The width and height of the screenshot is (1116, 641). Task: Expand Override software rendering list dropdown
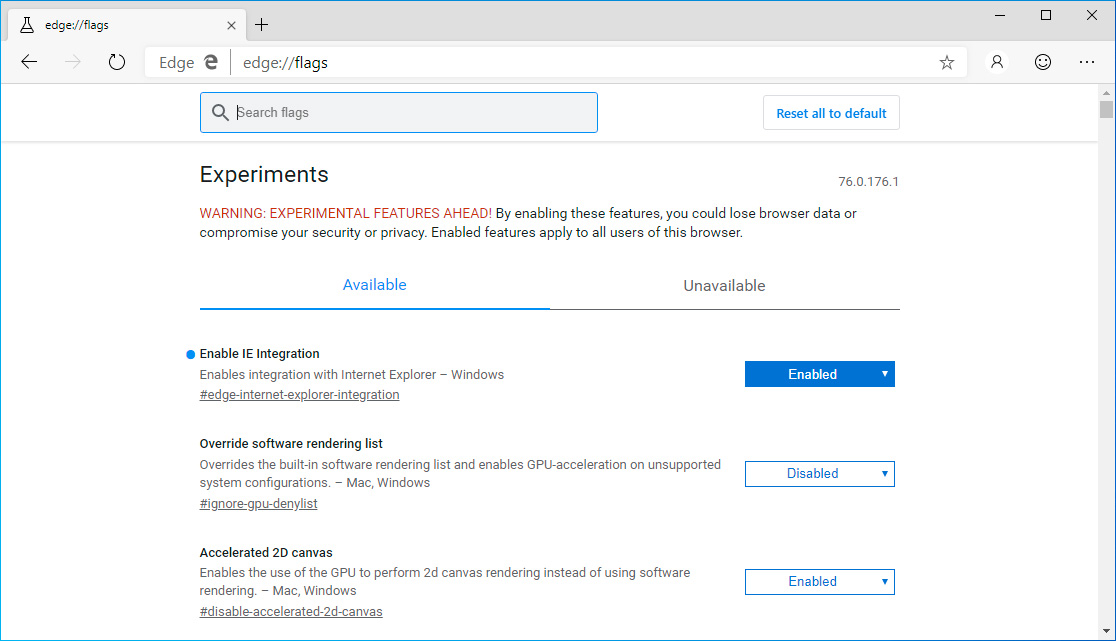819,474
